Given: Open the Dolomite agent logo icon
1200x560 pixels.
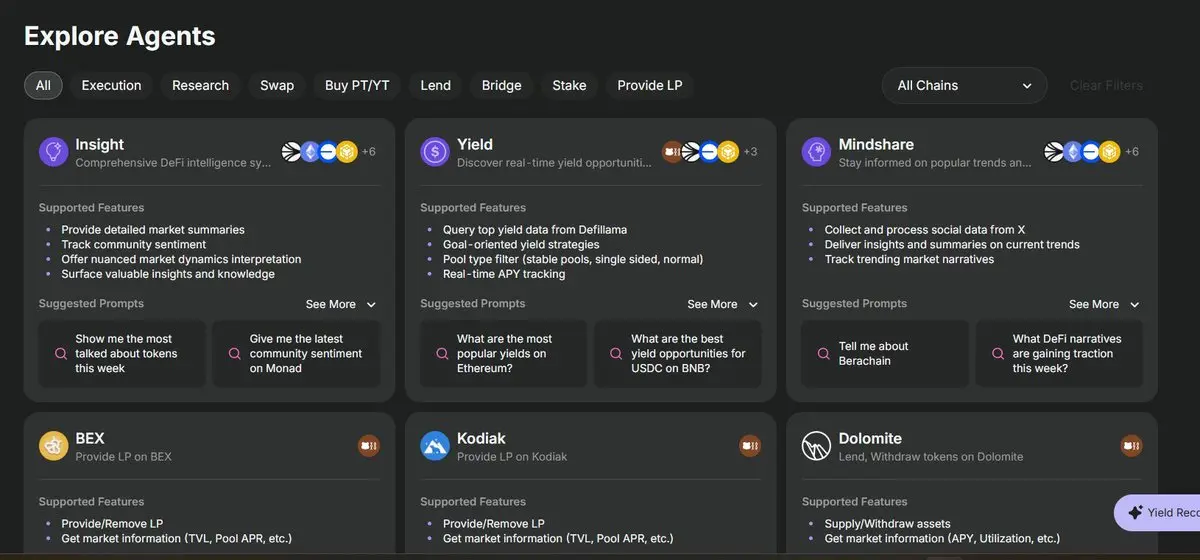Looking at the screenshot, I should point(817,446).
